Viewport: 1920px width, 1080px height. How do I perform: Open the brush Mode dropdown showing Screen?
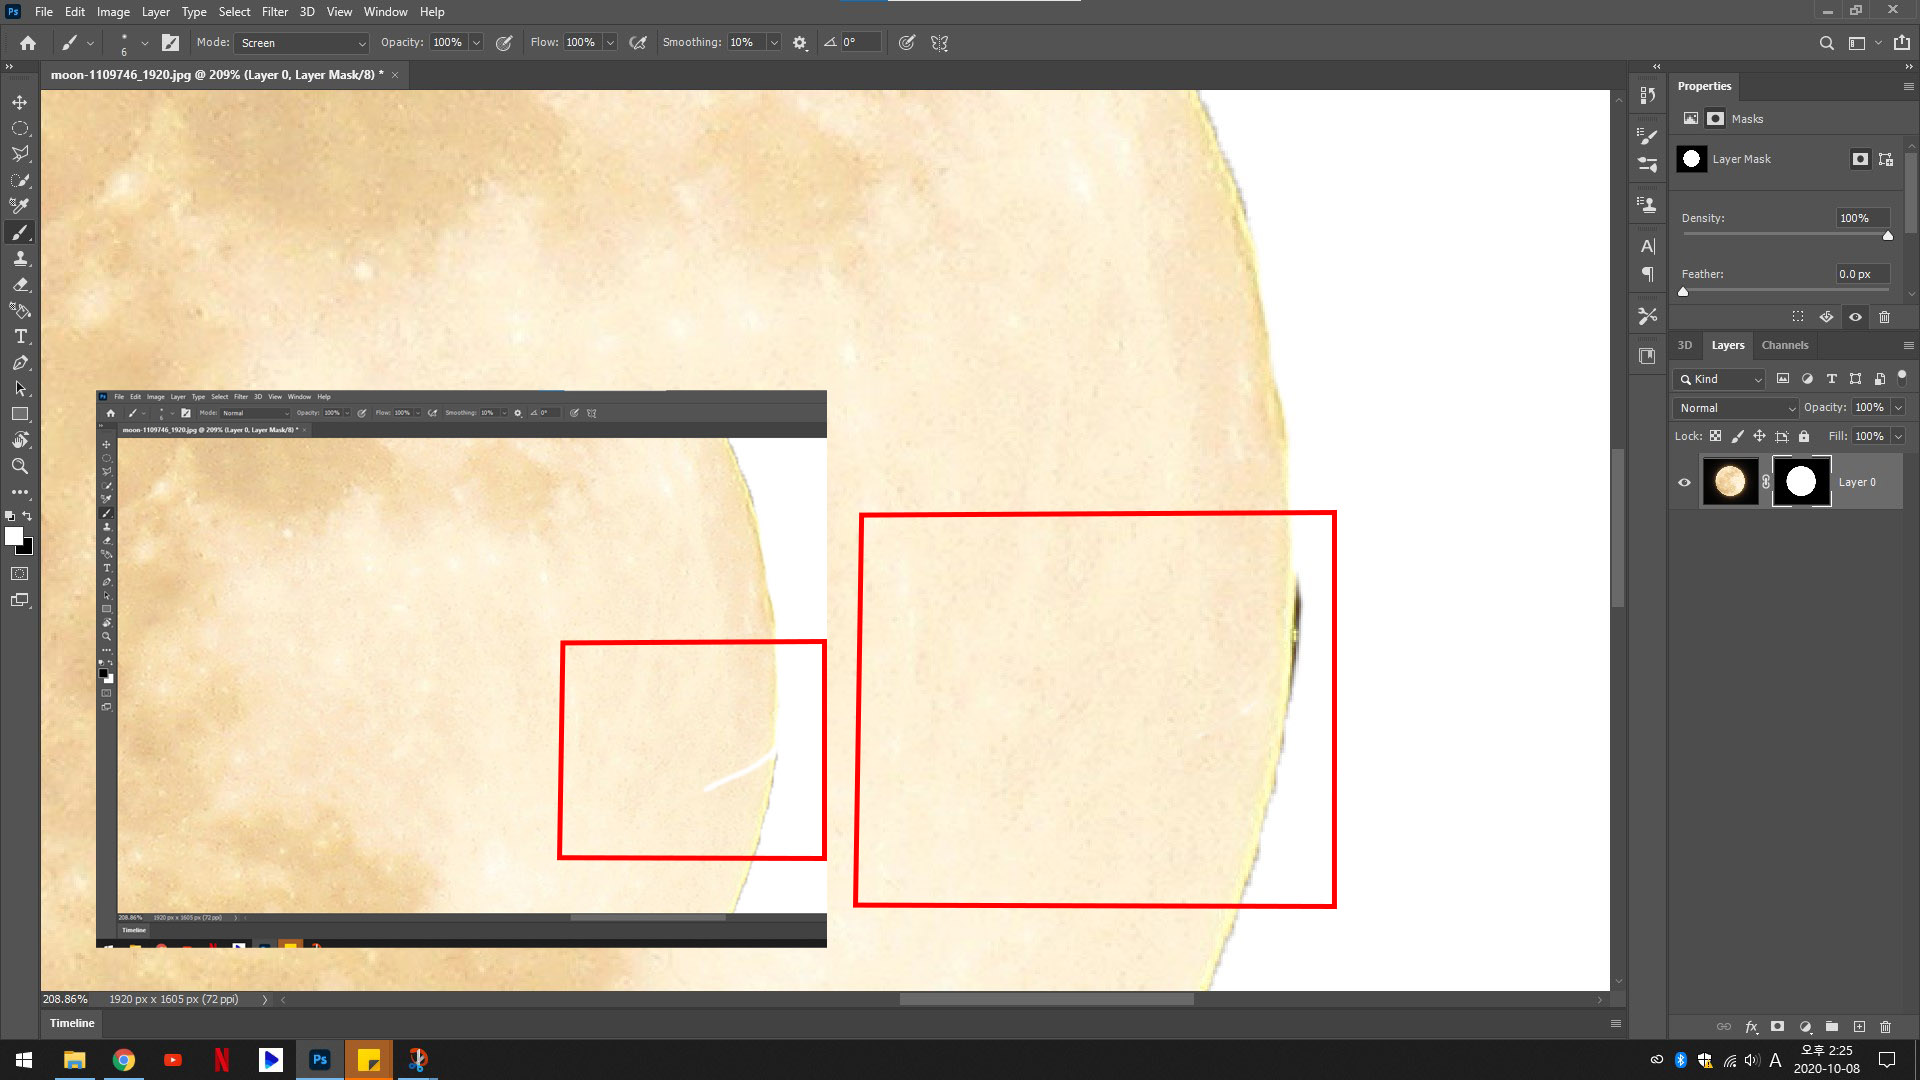[302, 43]
